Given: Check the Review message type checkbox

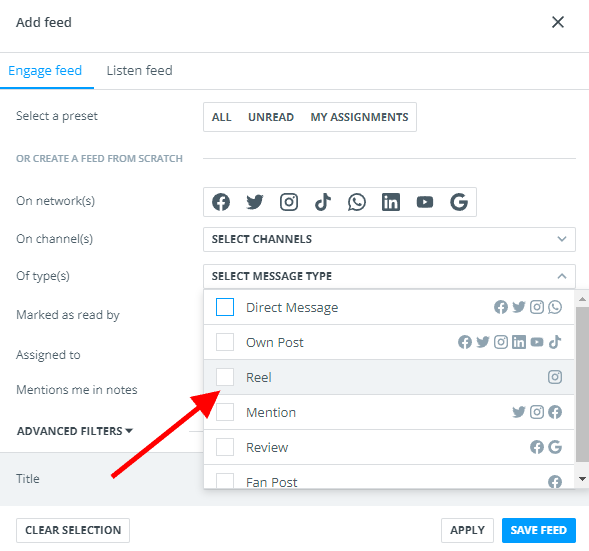Looking at the screenshot, I should click(x=225, y=447).
